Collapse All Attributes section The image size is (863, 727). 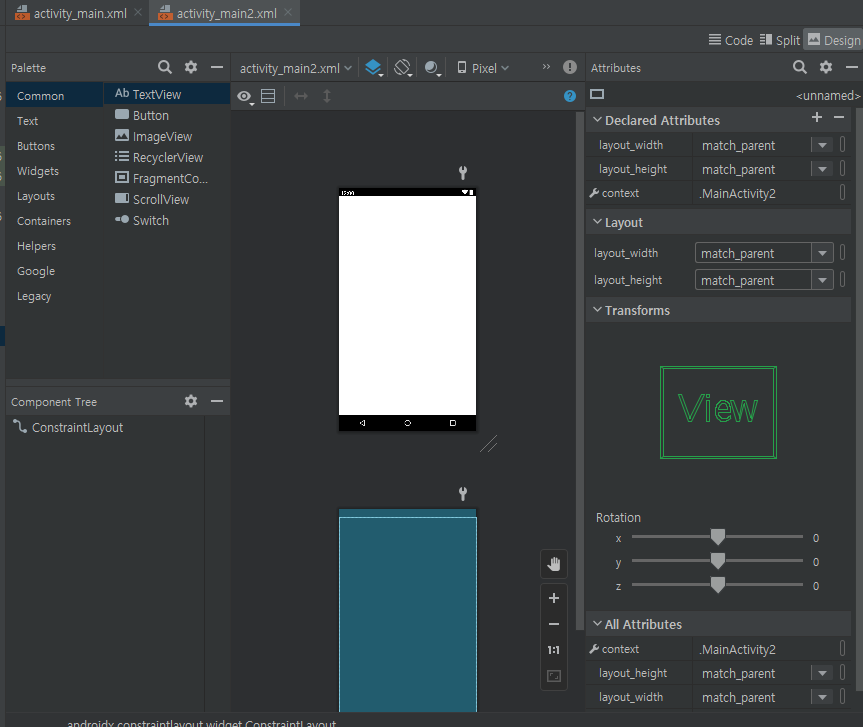coord(597,624)
